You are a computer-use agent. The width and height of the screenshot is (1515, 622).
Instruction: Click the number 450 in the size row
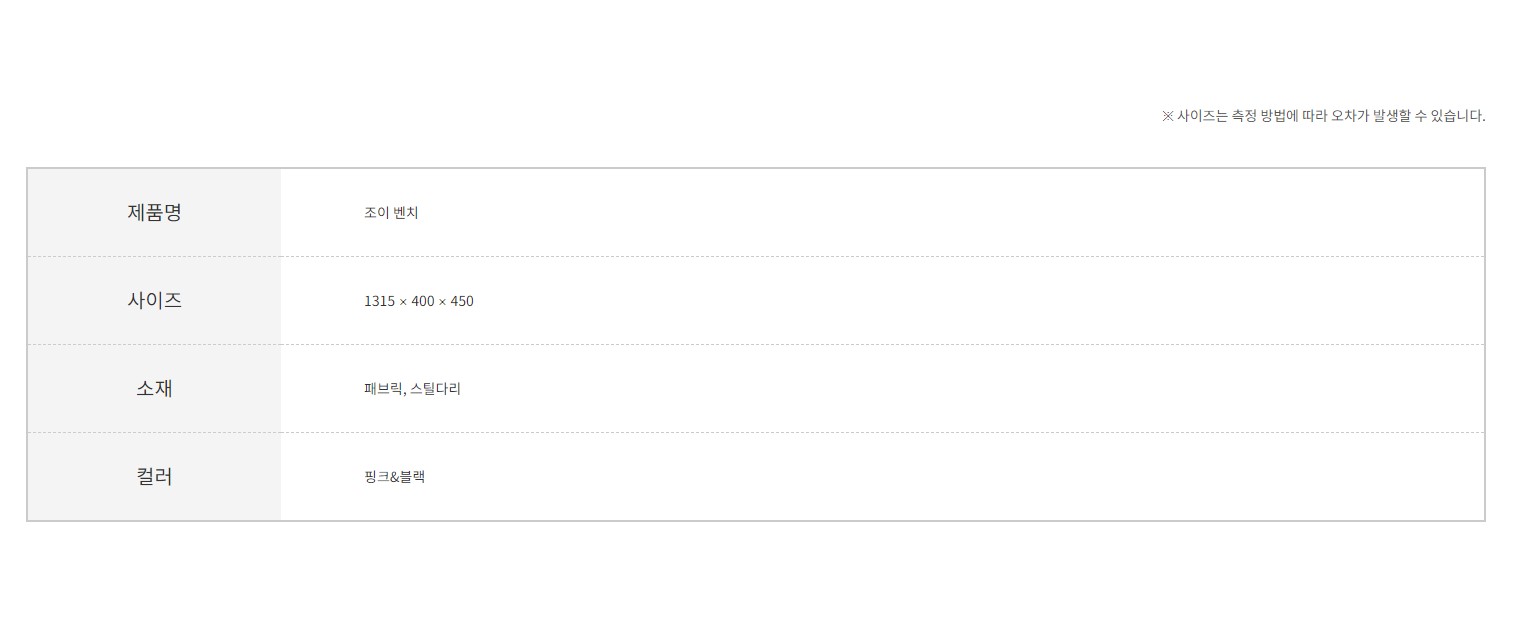pos(462,301)
